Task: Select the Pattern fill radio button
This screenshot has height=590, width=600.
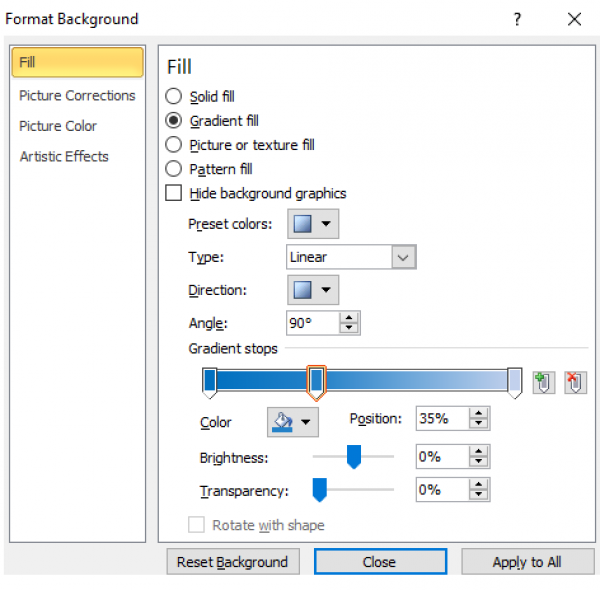Action: pos(174,169)
